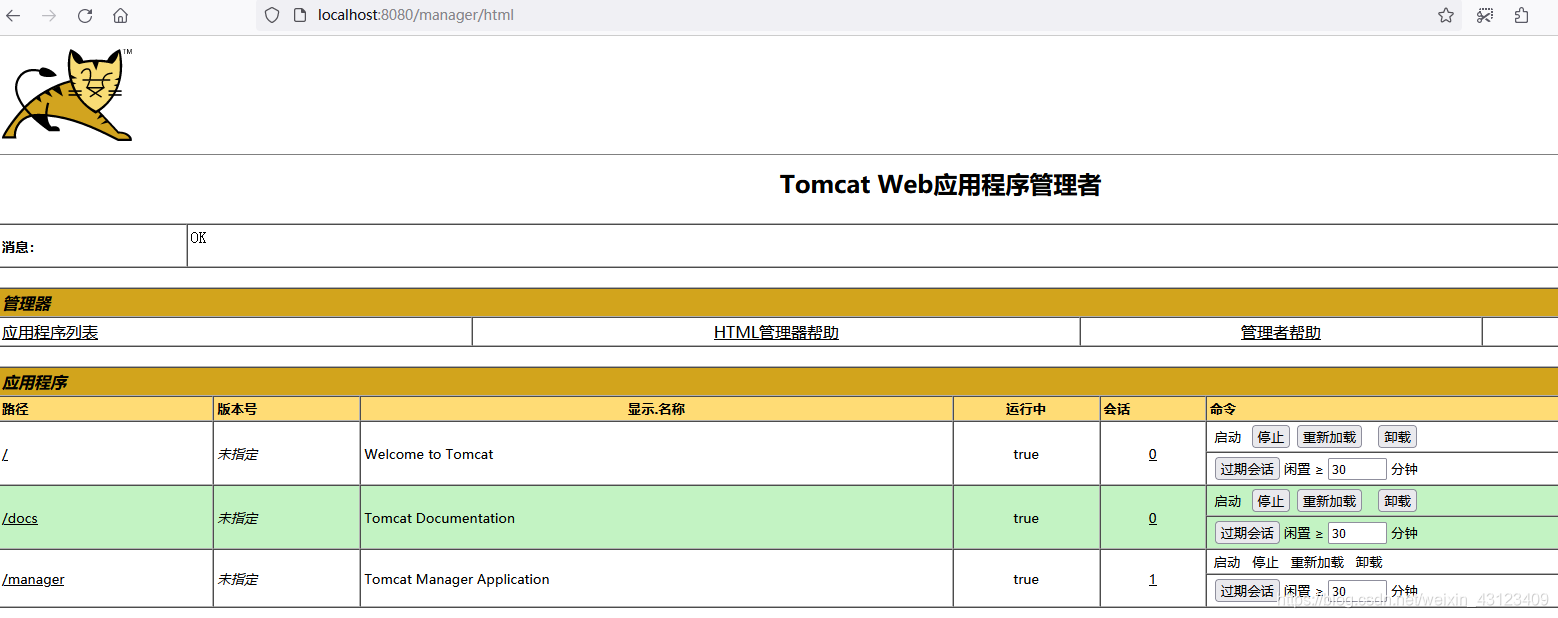
Task: Select the 'Tomcat Manager Application' display name
Action: [x=457, y=579]
